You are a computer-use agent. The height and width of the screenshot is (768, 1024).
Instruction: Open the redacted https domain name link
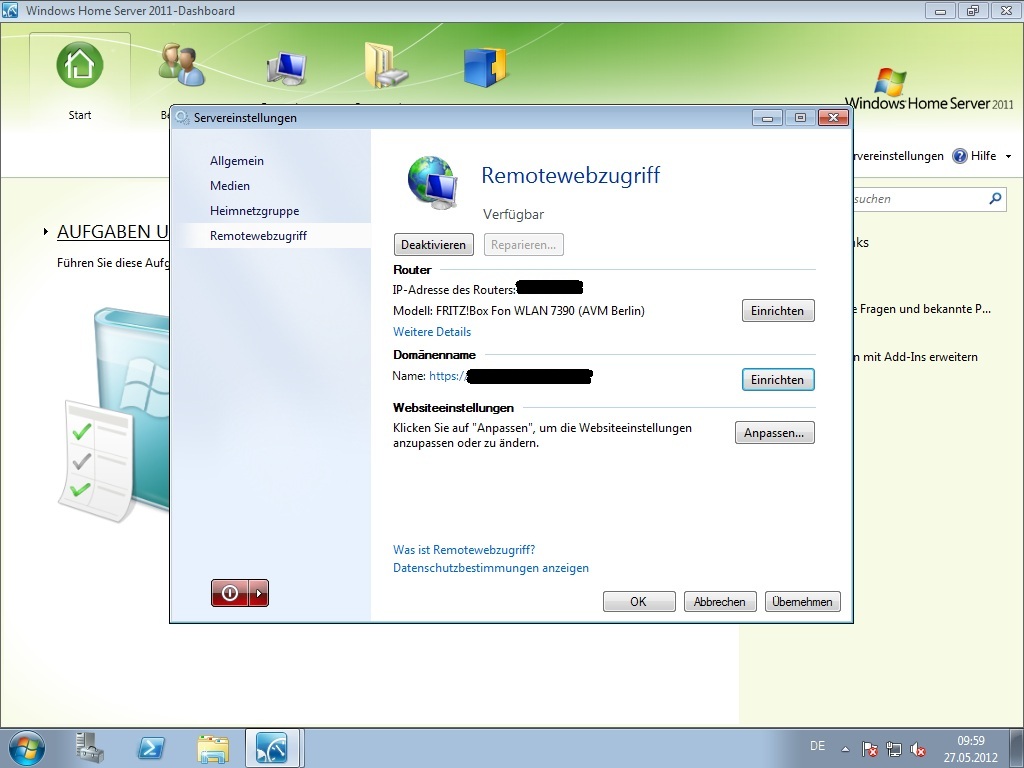(x=511, y=376)
